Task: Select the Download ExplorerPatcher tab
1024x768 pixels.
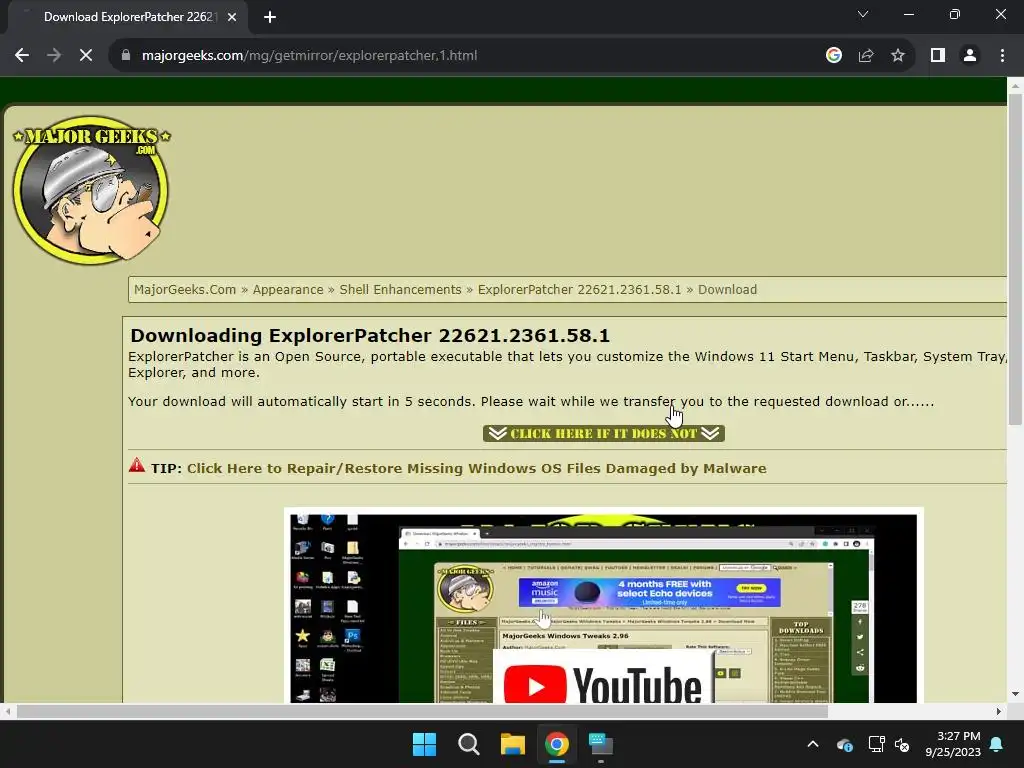Action: click(129, 17)
